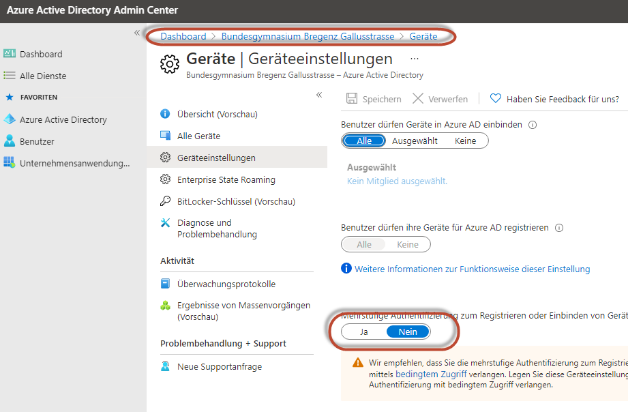Click info icon next to einbinden setting

tap(532, 125)
